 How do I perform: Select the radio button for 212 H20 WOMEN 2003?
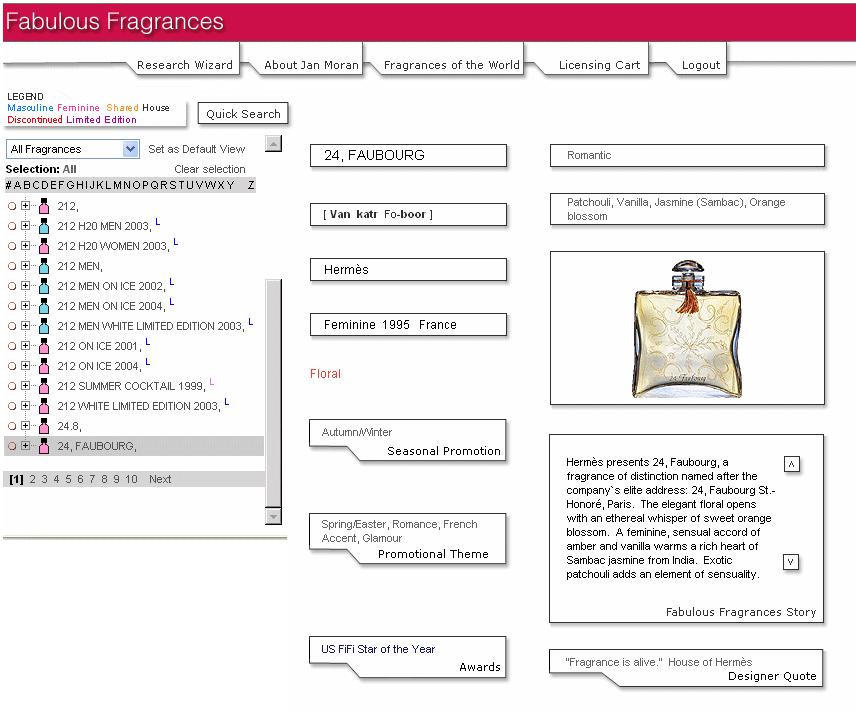click(12, 246)
